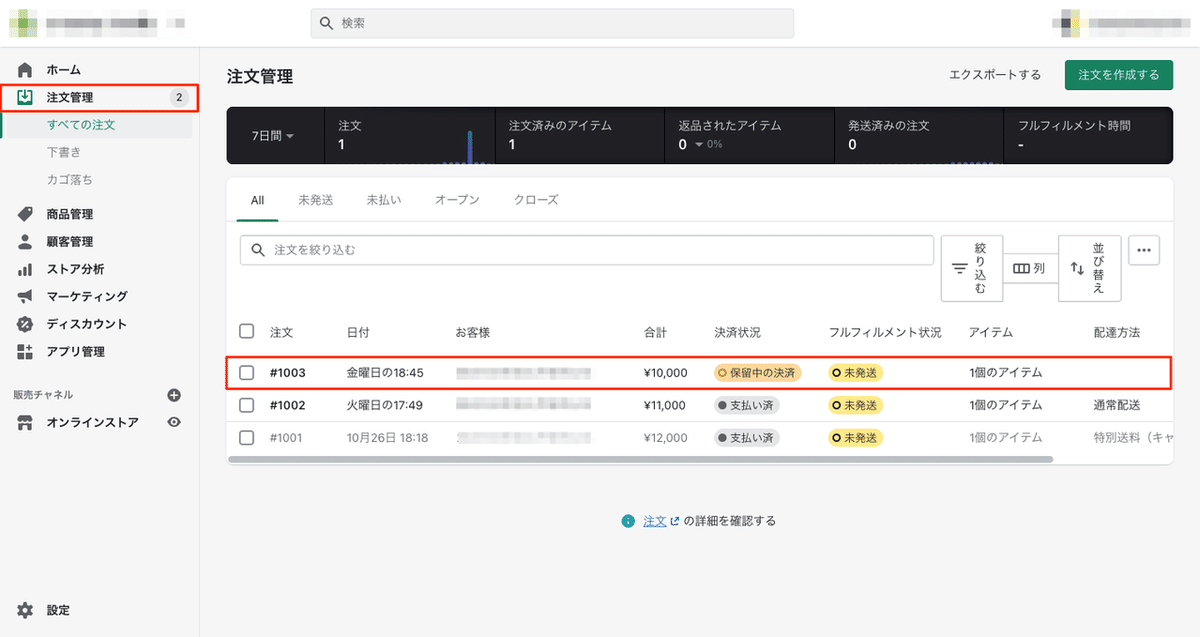Click the horizontal scrollbar under the orders table
The image size is (1200, 637).
pyautogui.click(x=640, y=459)
